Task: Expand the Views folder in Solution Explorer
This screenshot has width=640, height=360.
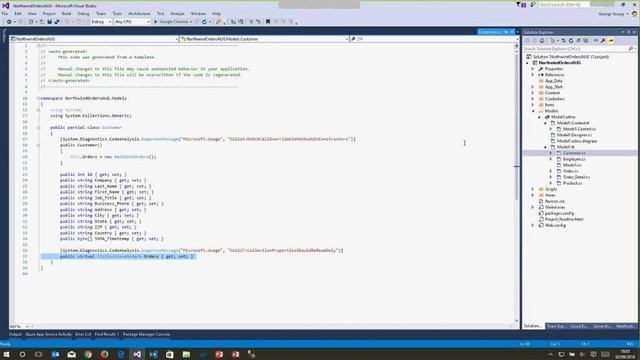Action: click(x=533, y=195)
